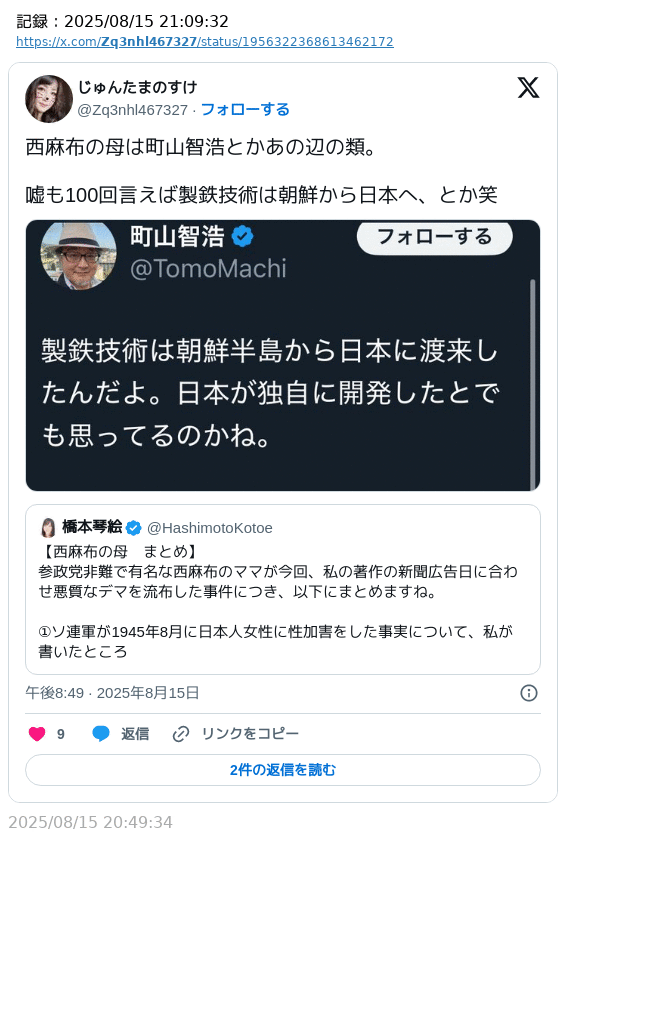The image size is (660, 1021).
Task: Click リンクをコピー text
Action: tap(250, 734)
